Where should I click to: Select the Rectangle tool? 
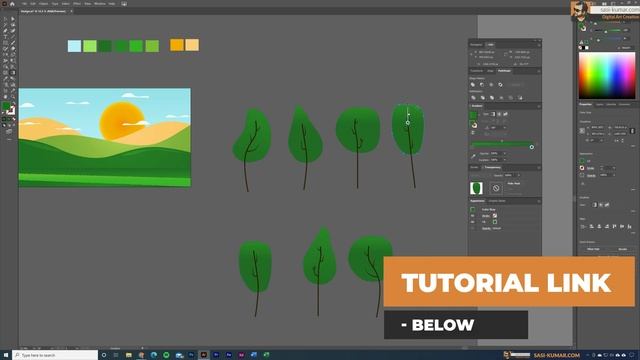click(x=5, y=43)
